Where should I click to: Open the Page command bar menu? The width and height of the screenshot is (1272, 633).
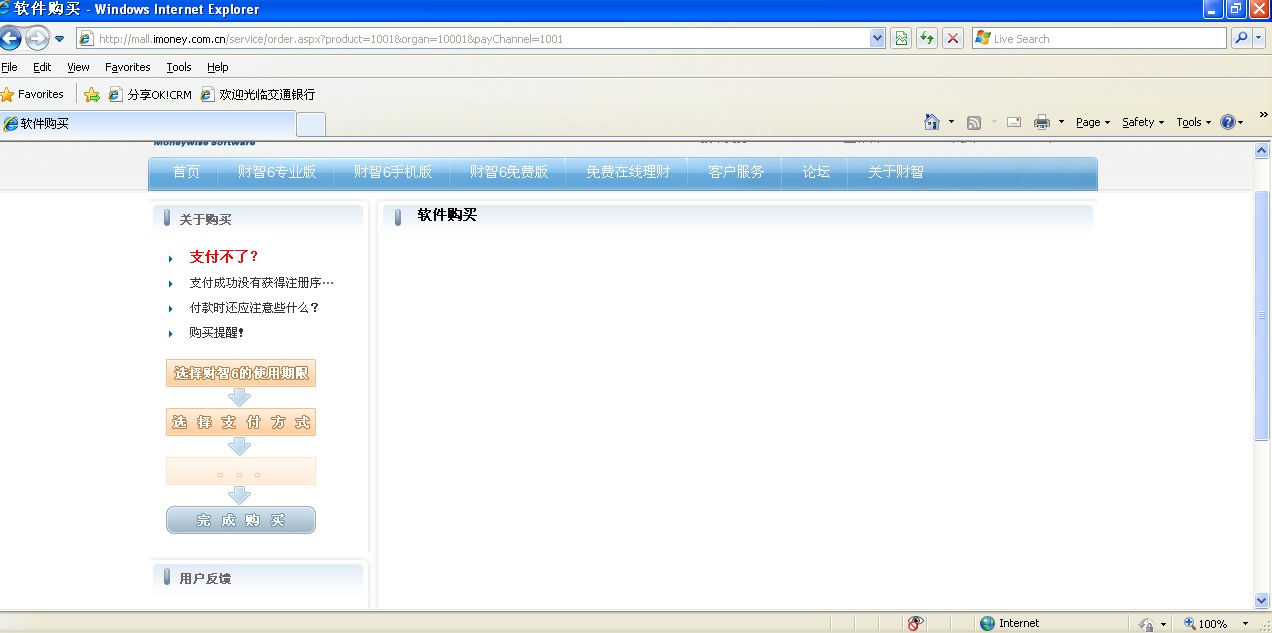1093,122
